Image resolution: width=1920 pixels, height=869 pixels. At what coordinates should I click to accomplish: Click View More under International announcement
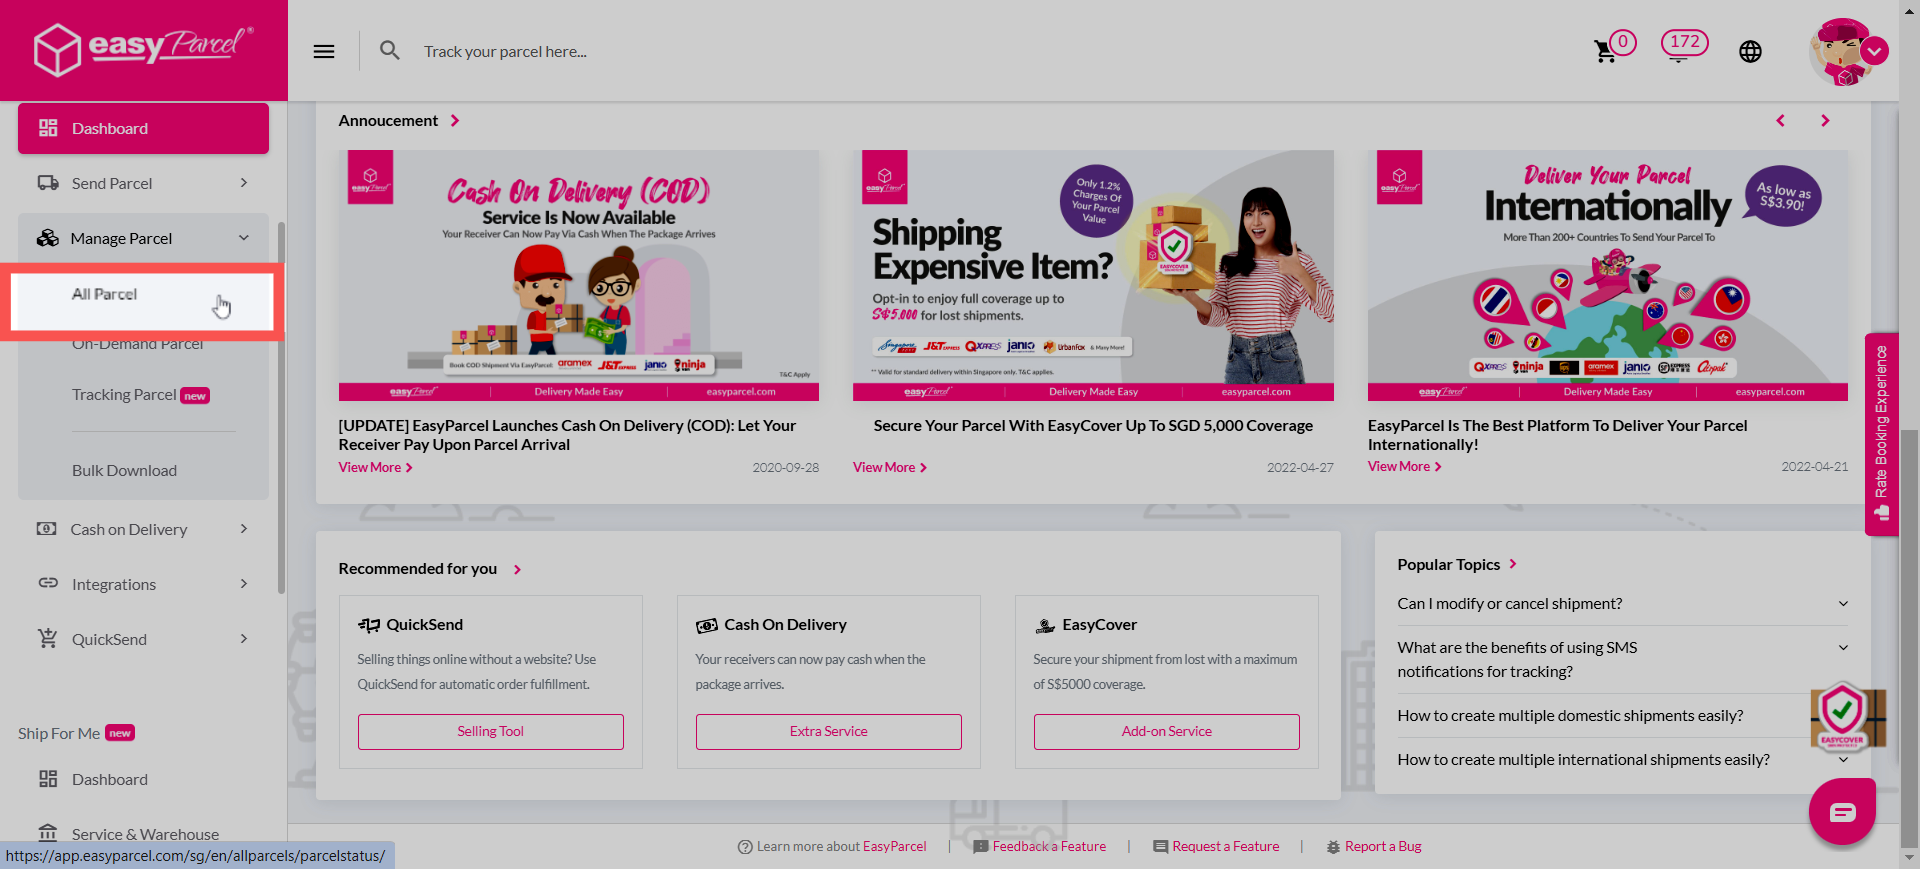tap(1404, 466)
